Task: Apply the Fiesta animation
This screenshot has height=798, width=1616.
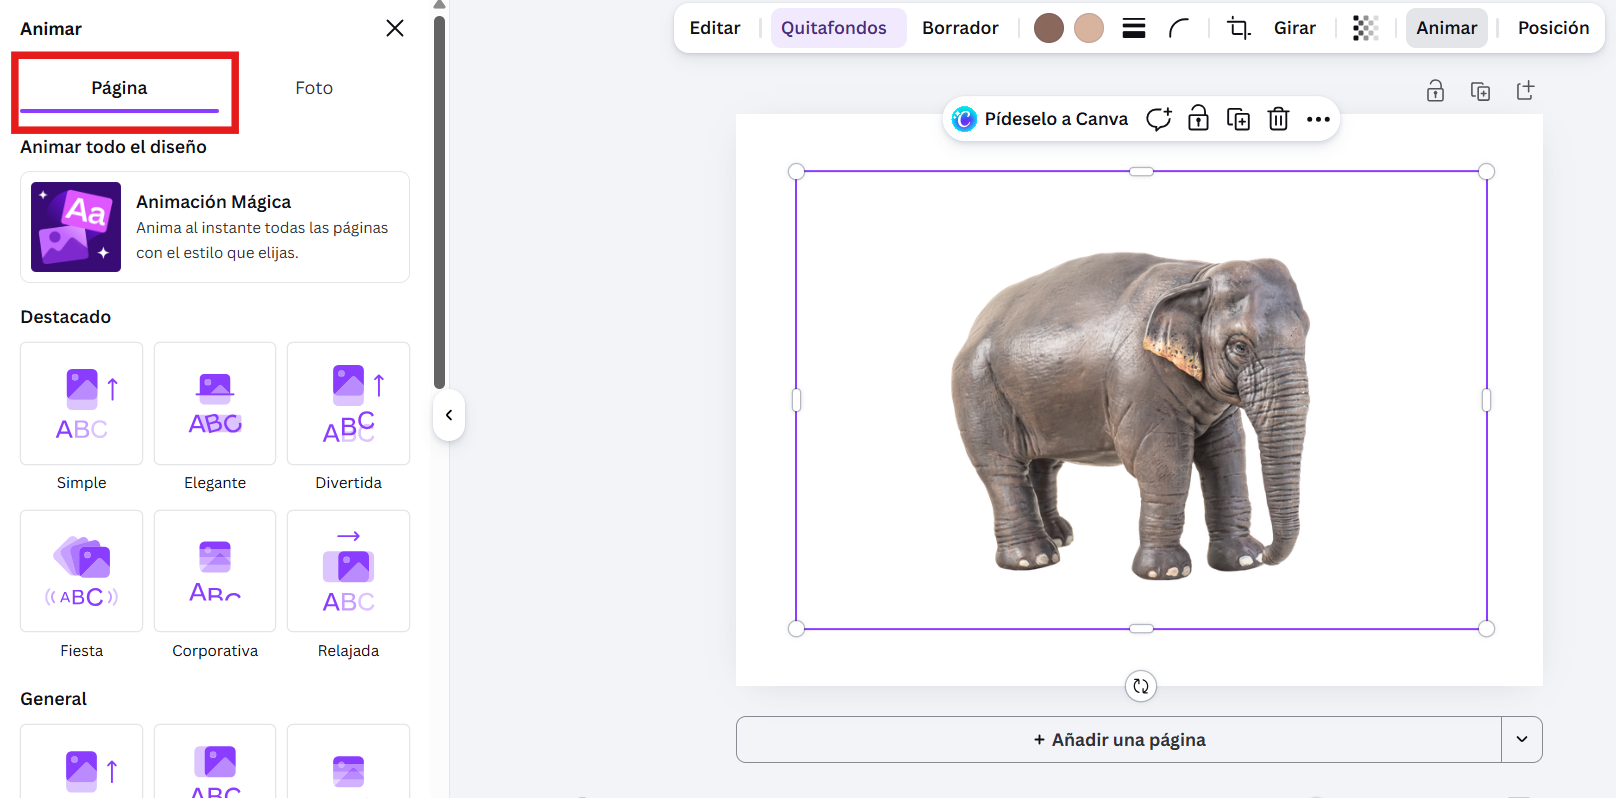Action: [81, 571]
